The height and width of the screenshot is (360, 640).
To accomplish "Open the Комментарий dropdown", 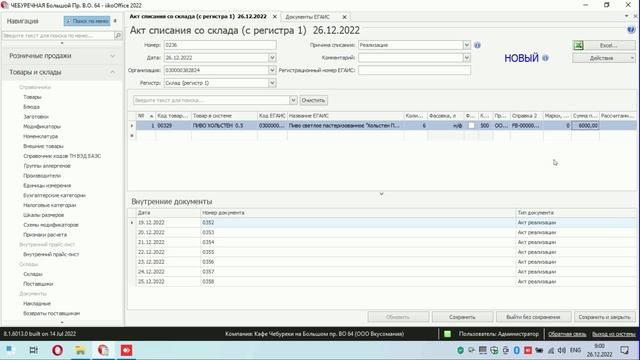I will tap(467, 58).
